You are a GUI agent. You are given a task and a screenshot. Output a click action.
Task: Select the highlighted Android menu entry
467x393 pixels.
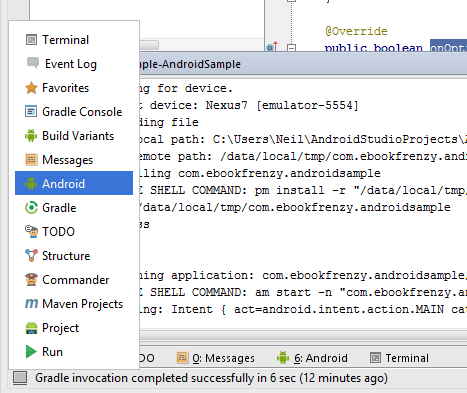tap(74, 183)
